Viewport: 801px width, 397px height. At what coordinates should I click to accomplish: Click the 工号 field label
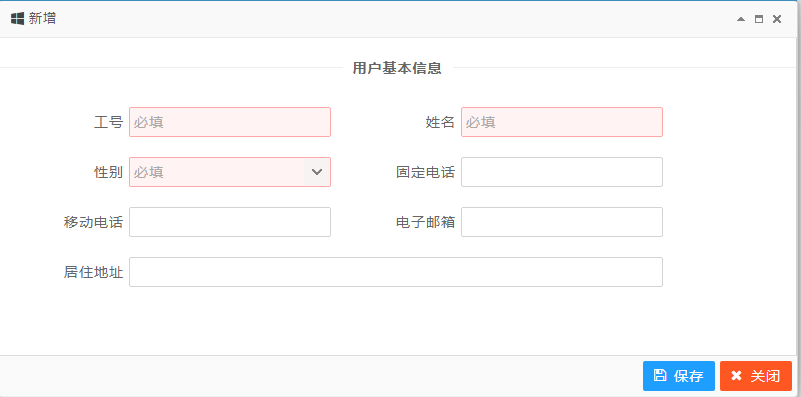point(108,123)
